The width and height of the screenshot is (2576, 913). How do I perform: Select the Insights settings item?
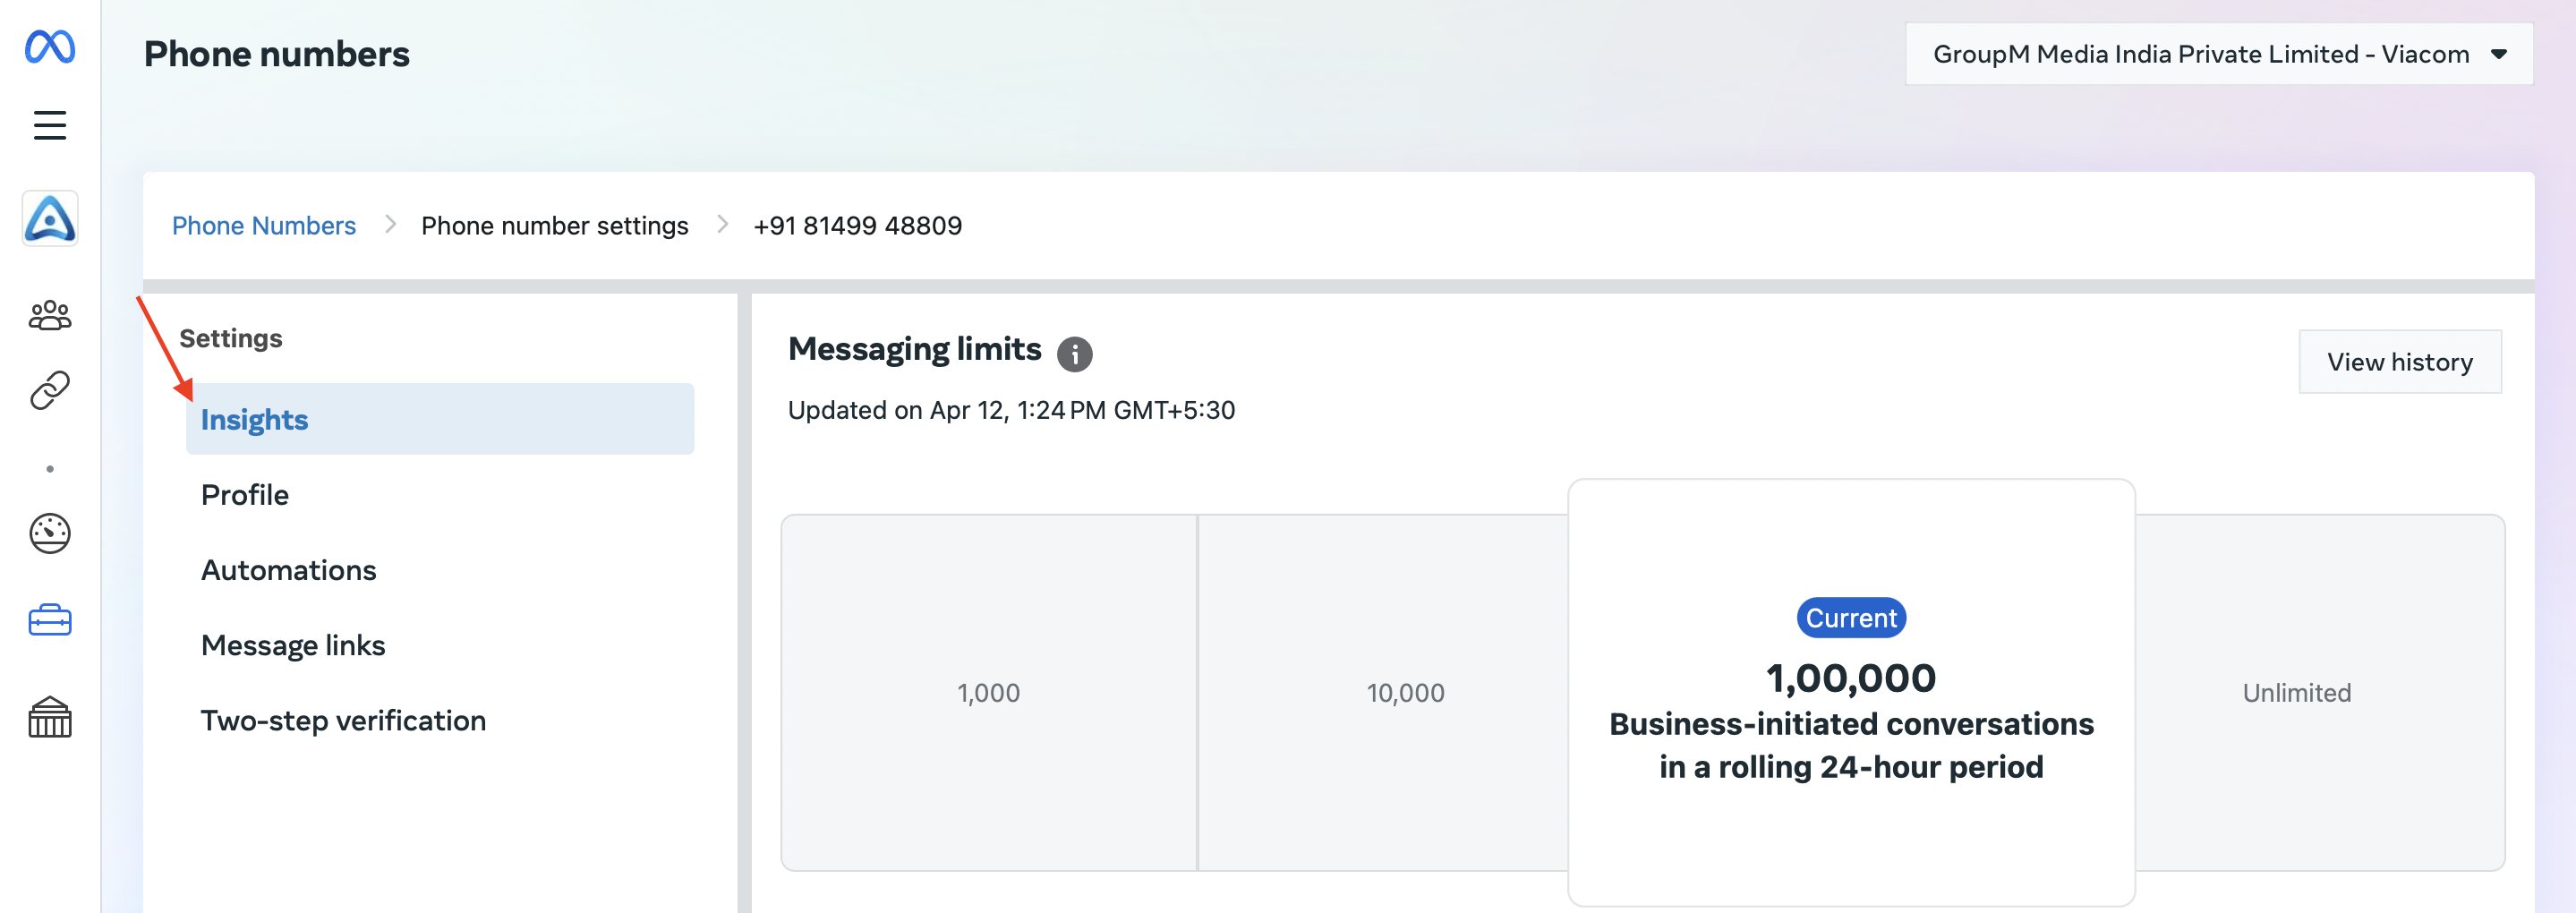click(x=440, y=419)
